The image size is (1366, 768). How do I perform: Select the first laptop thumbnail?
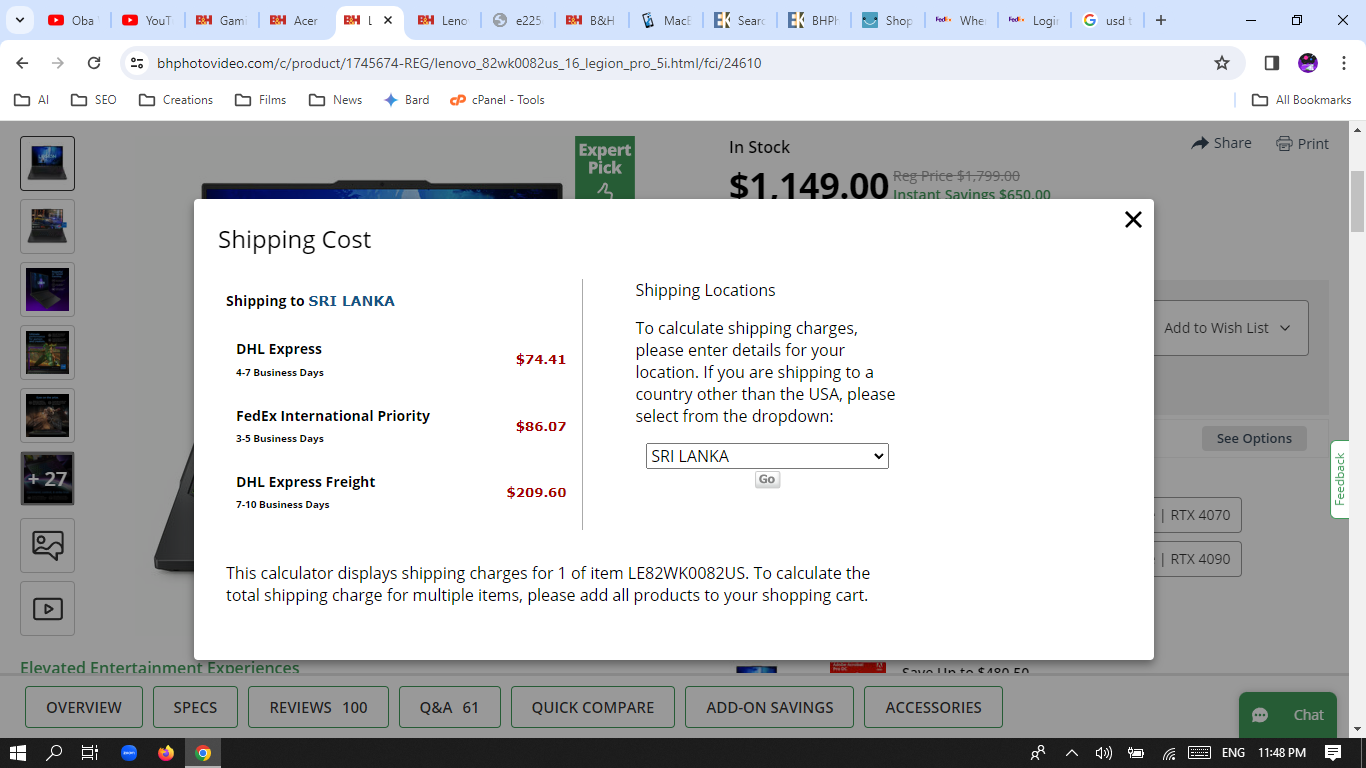click(48, 163)
